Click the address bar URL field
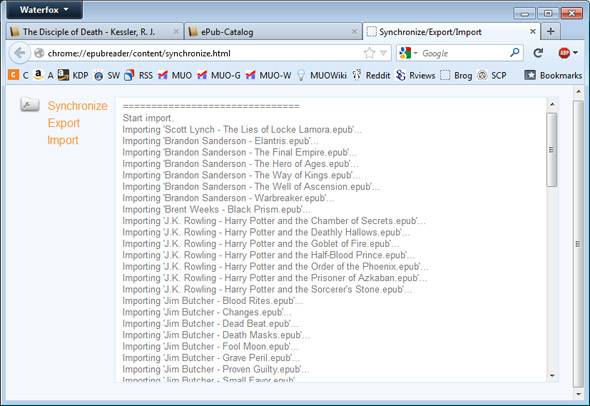590x406 pixels. point(203,53)
